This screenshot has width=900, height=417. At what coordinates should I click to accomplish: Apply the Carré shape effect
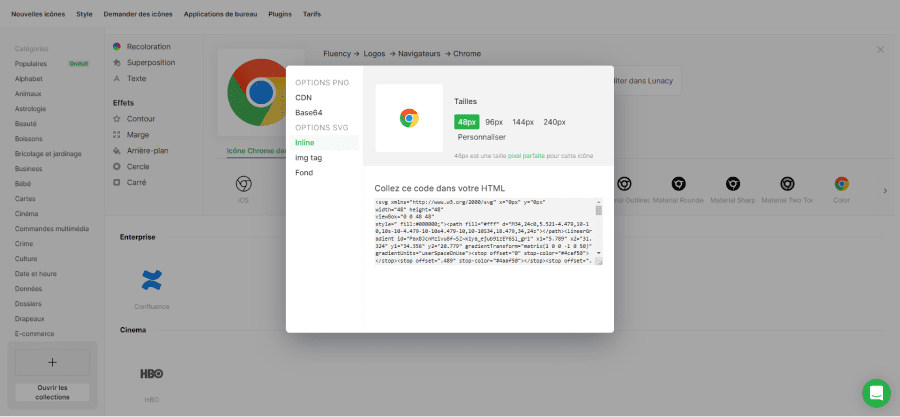coord(130,182)
